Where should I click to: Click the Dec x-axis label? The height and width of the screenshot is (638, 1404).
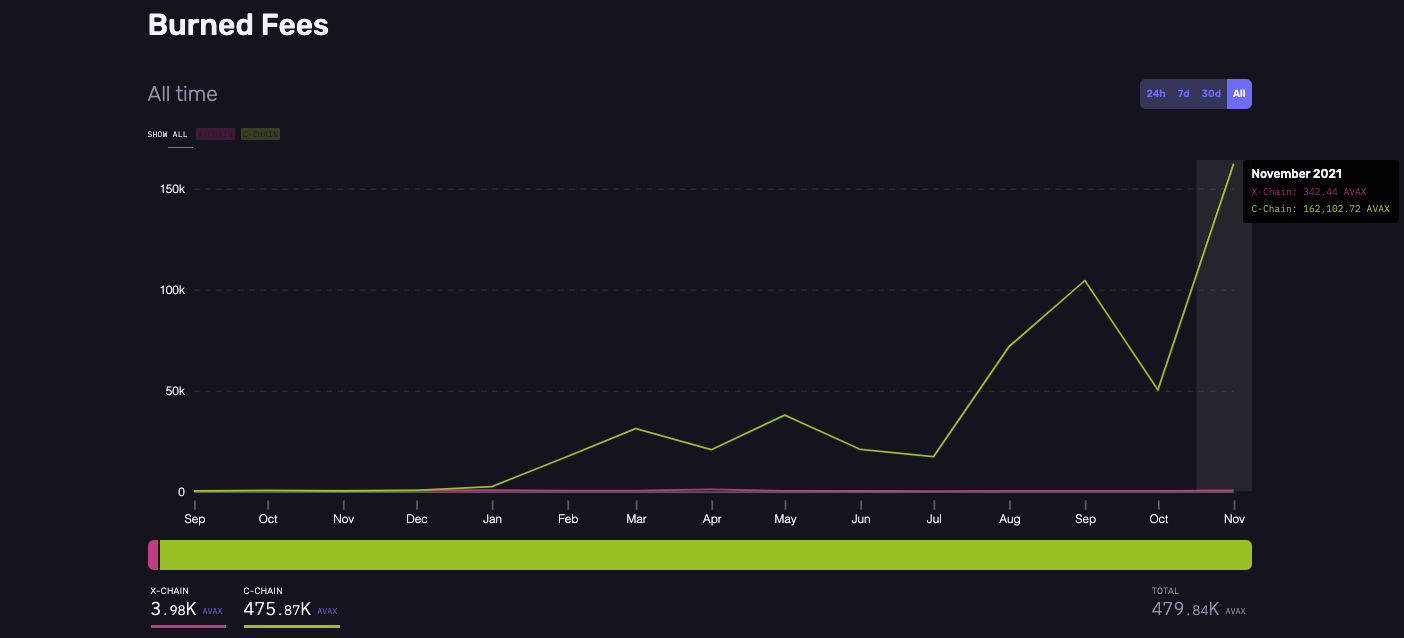click(x=417, y=519)
